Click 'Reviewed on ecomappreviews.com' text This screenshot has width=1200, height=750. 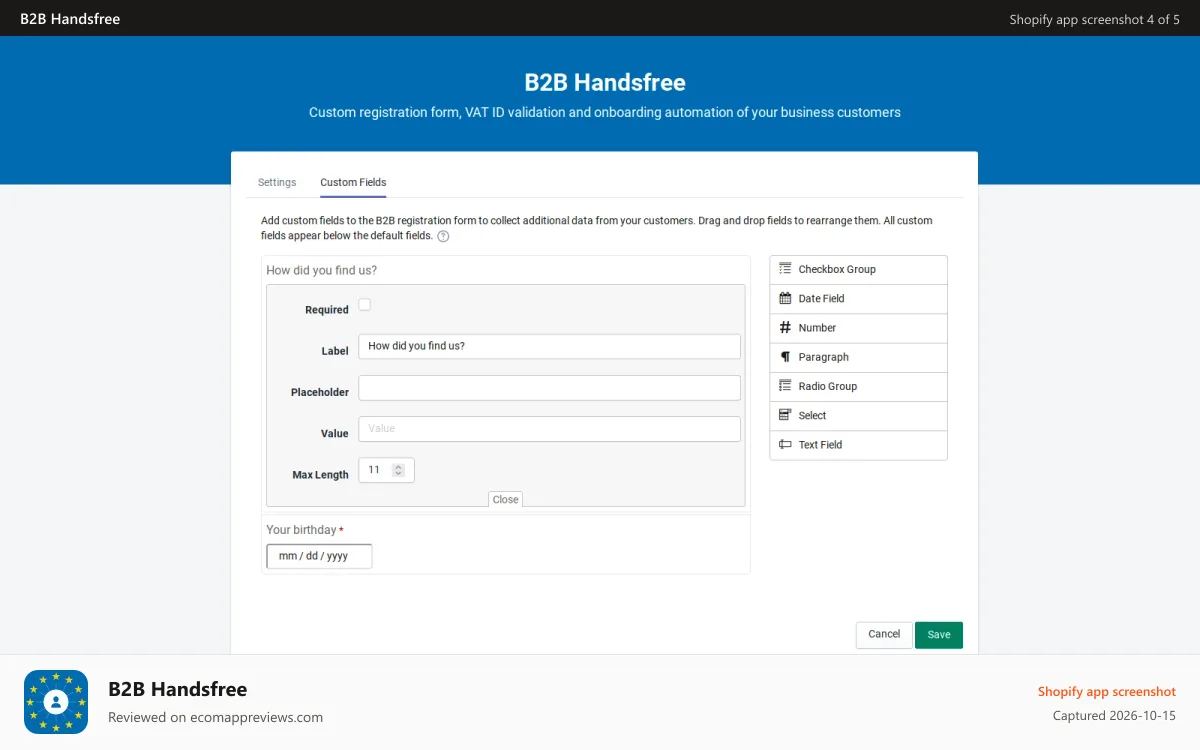click(215, 717)
